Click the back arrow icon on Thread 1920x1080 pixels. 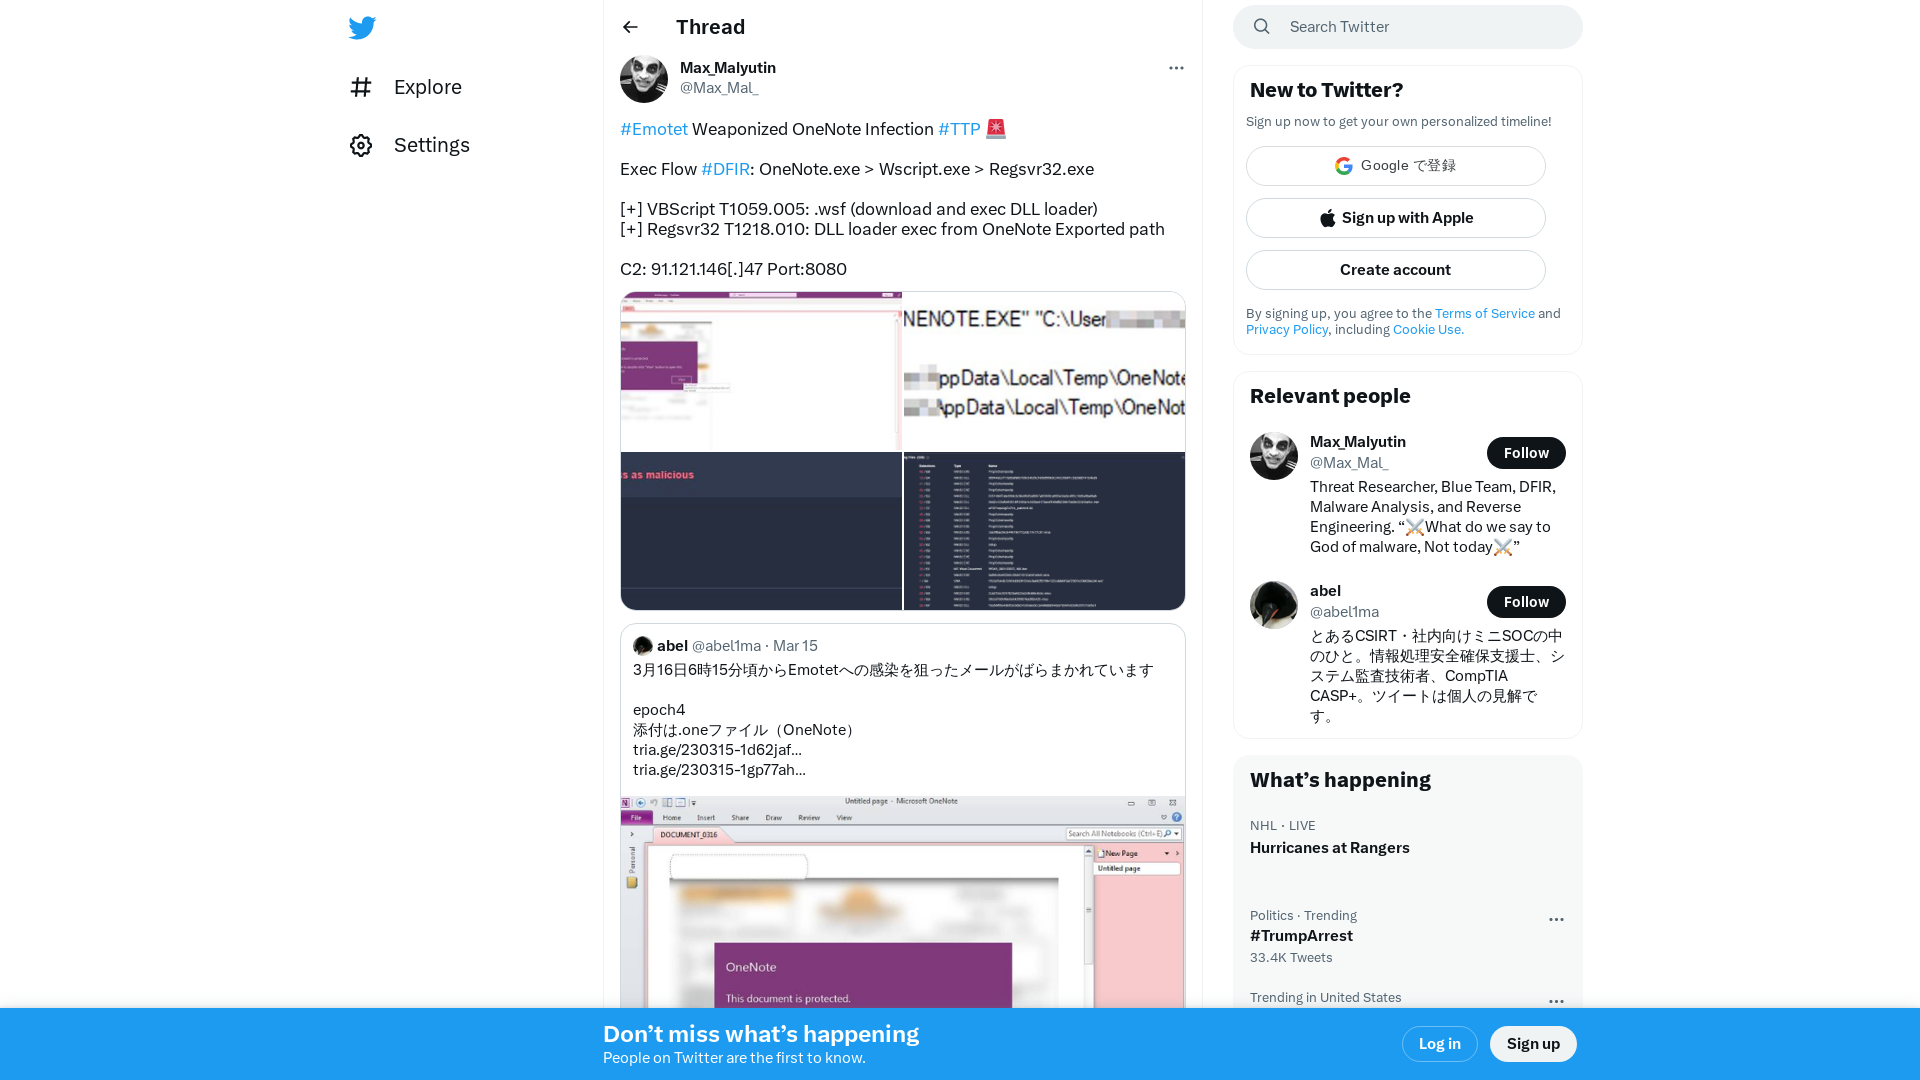(630, 26)
